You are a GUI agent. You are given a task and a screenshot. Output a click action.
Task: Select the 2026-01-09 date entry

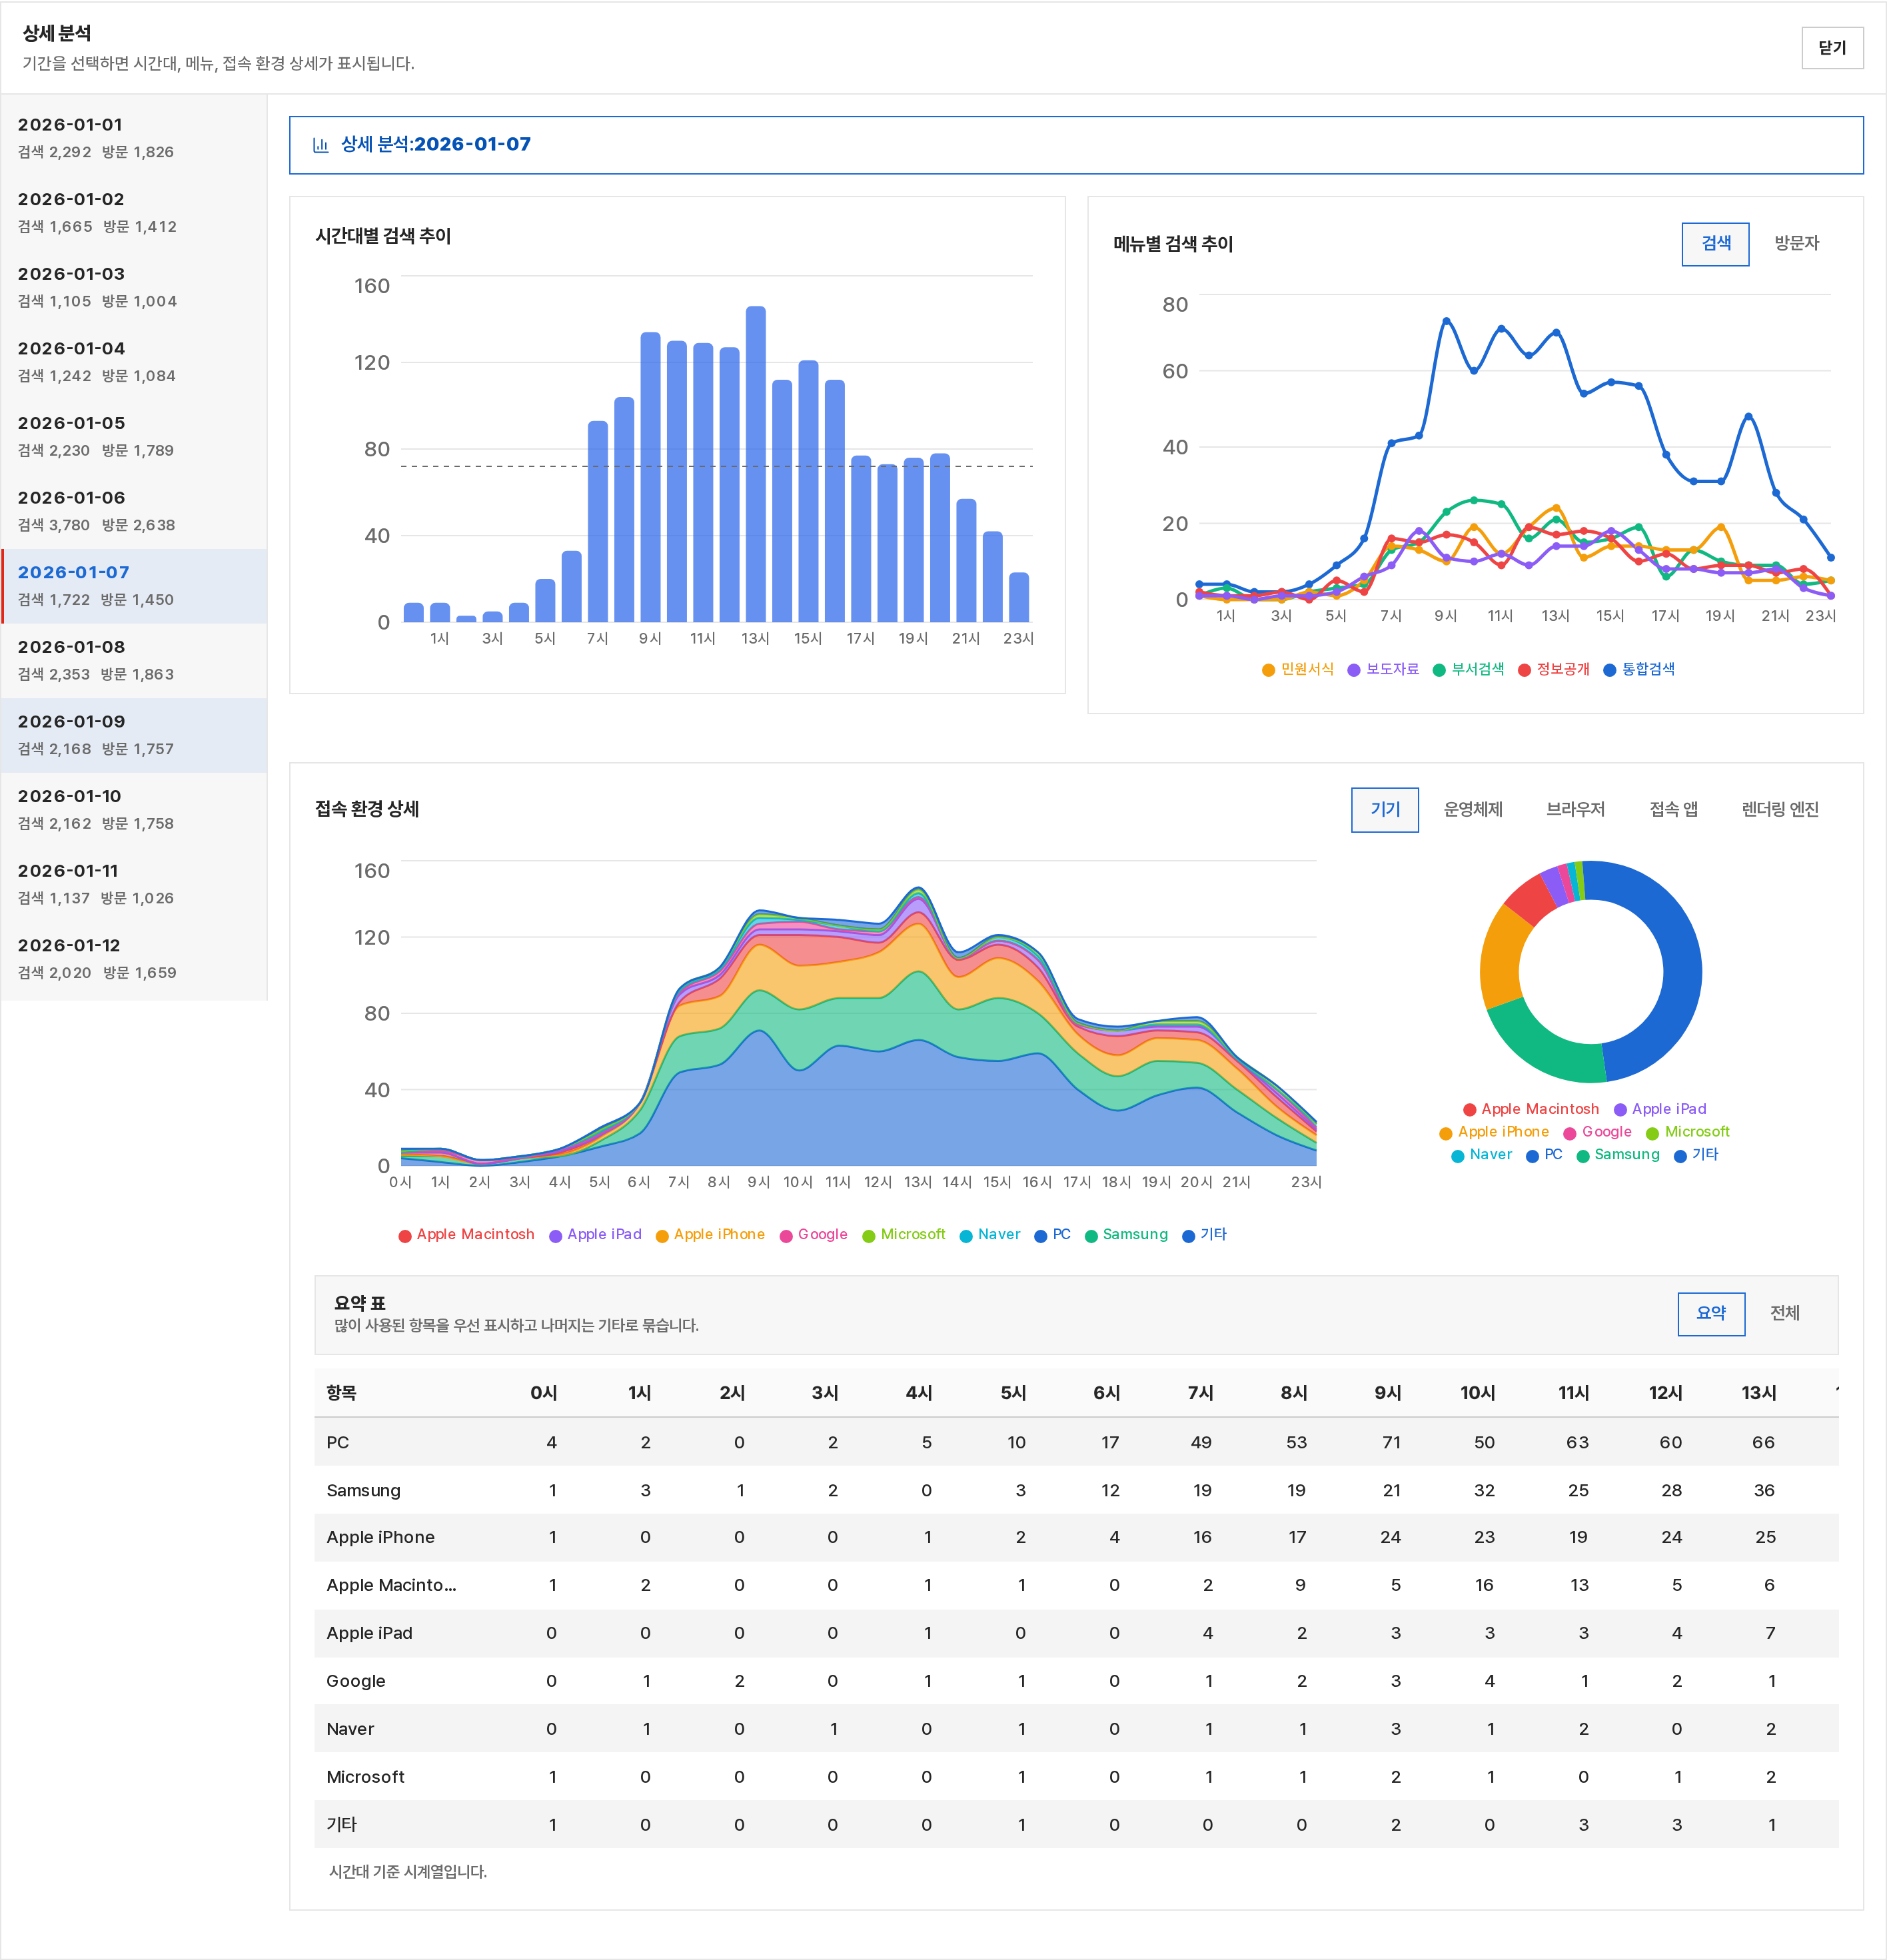(134, 735)
